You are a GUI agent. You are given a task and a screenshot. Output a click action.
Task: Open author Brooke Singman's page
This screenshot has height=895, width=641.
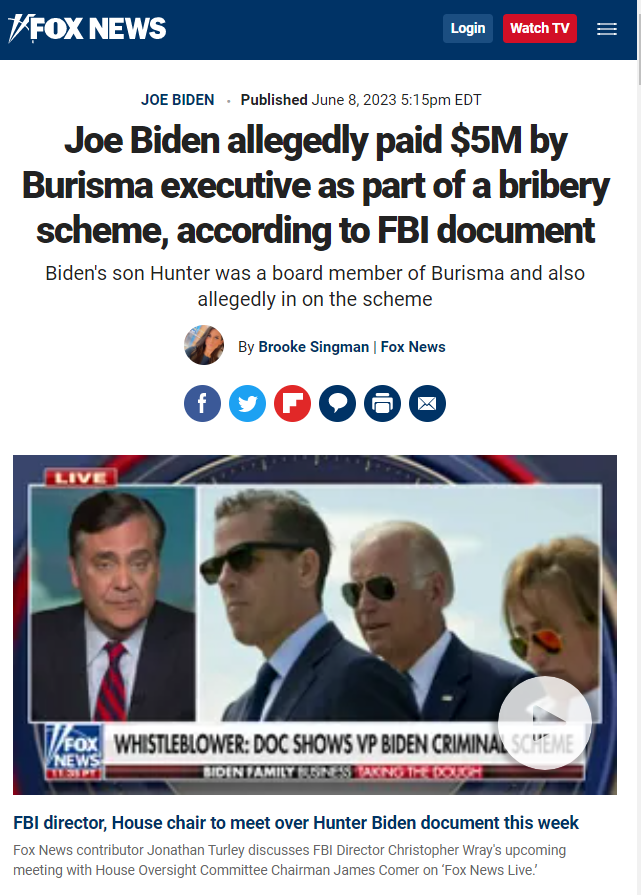[x=313, y=347]
